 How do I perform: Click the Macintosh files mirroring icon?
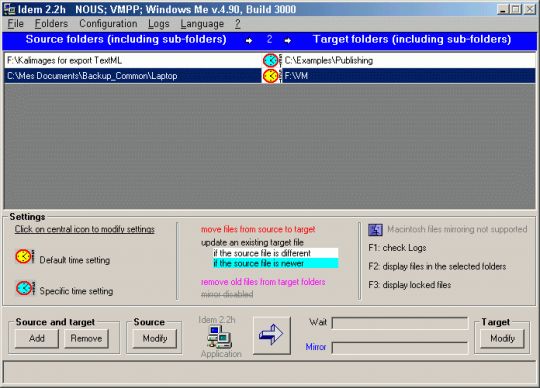375,230
